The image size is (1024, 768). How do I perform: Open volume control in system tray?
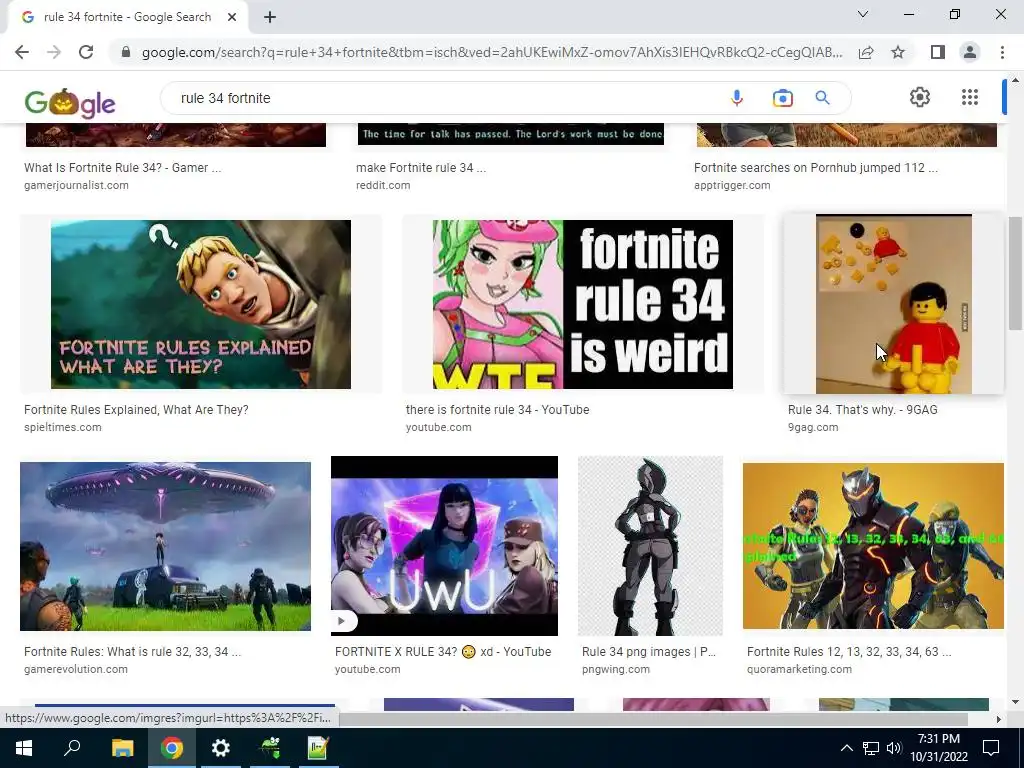point(894,748)
